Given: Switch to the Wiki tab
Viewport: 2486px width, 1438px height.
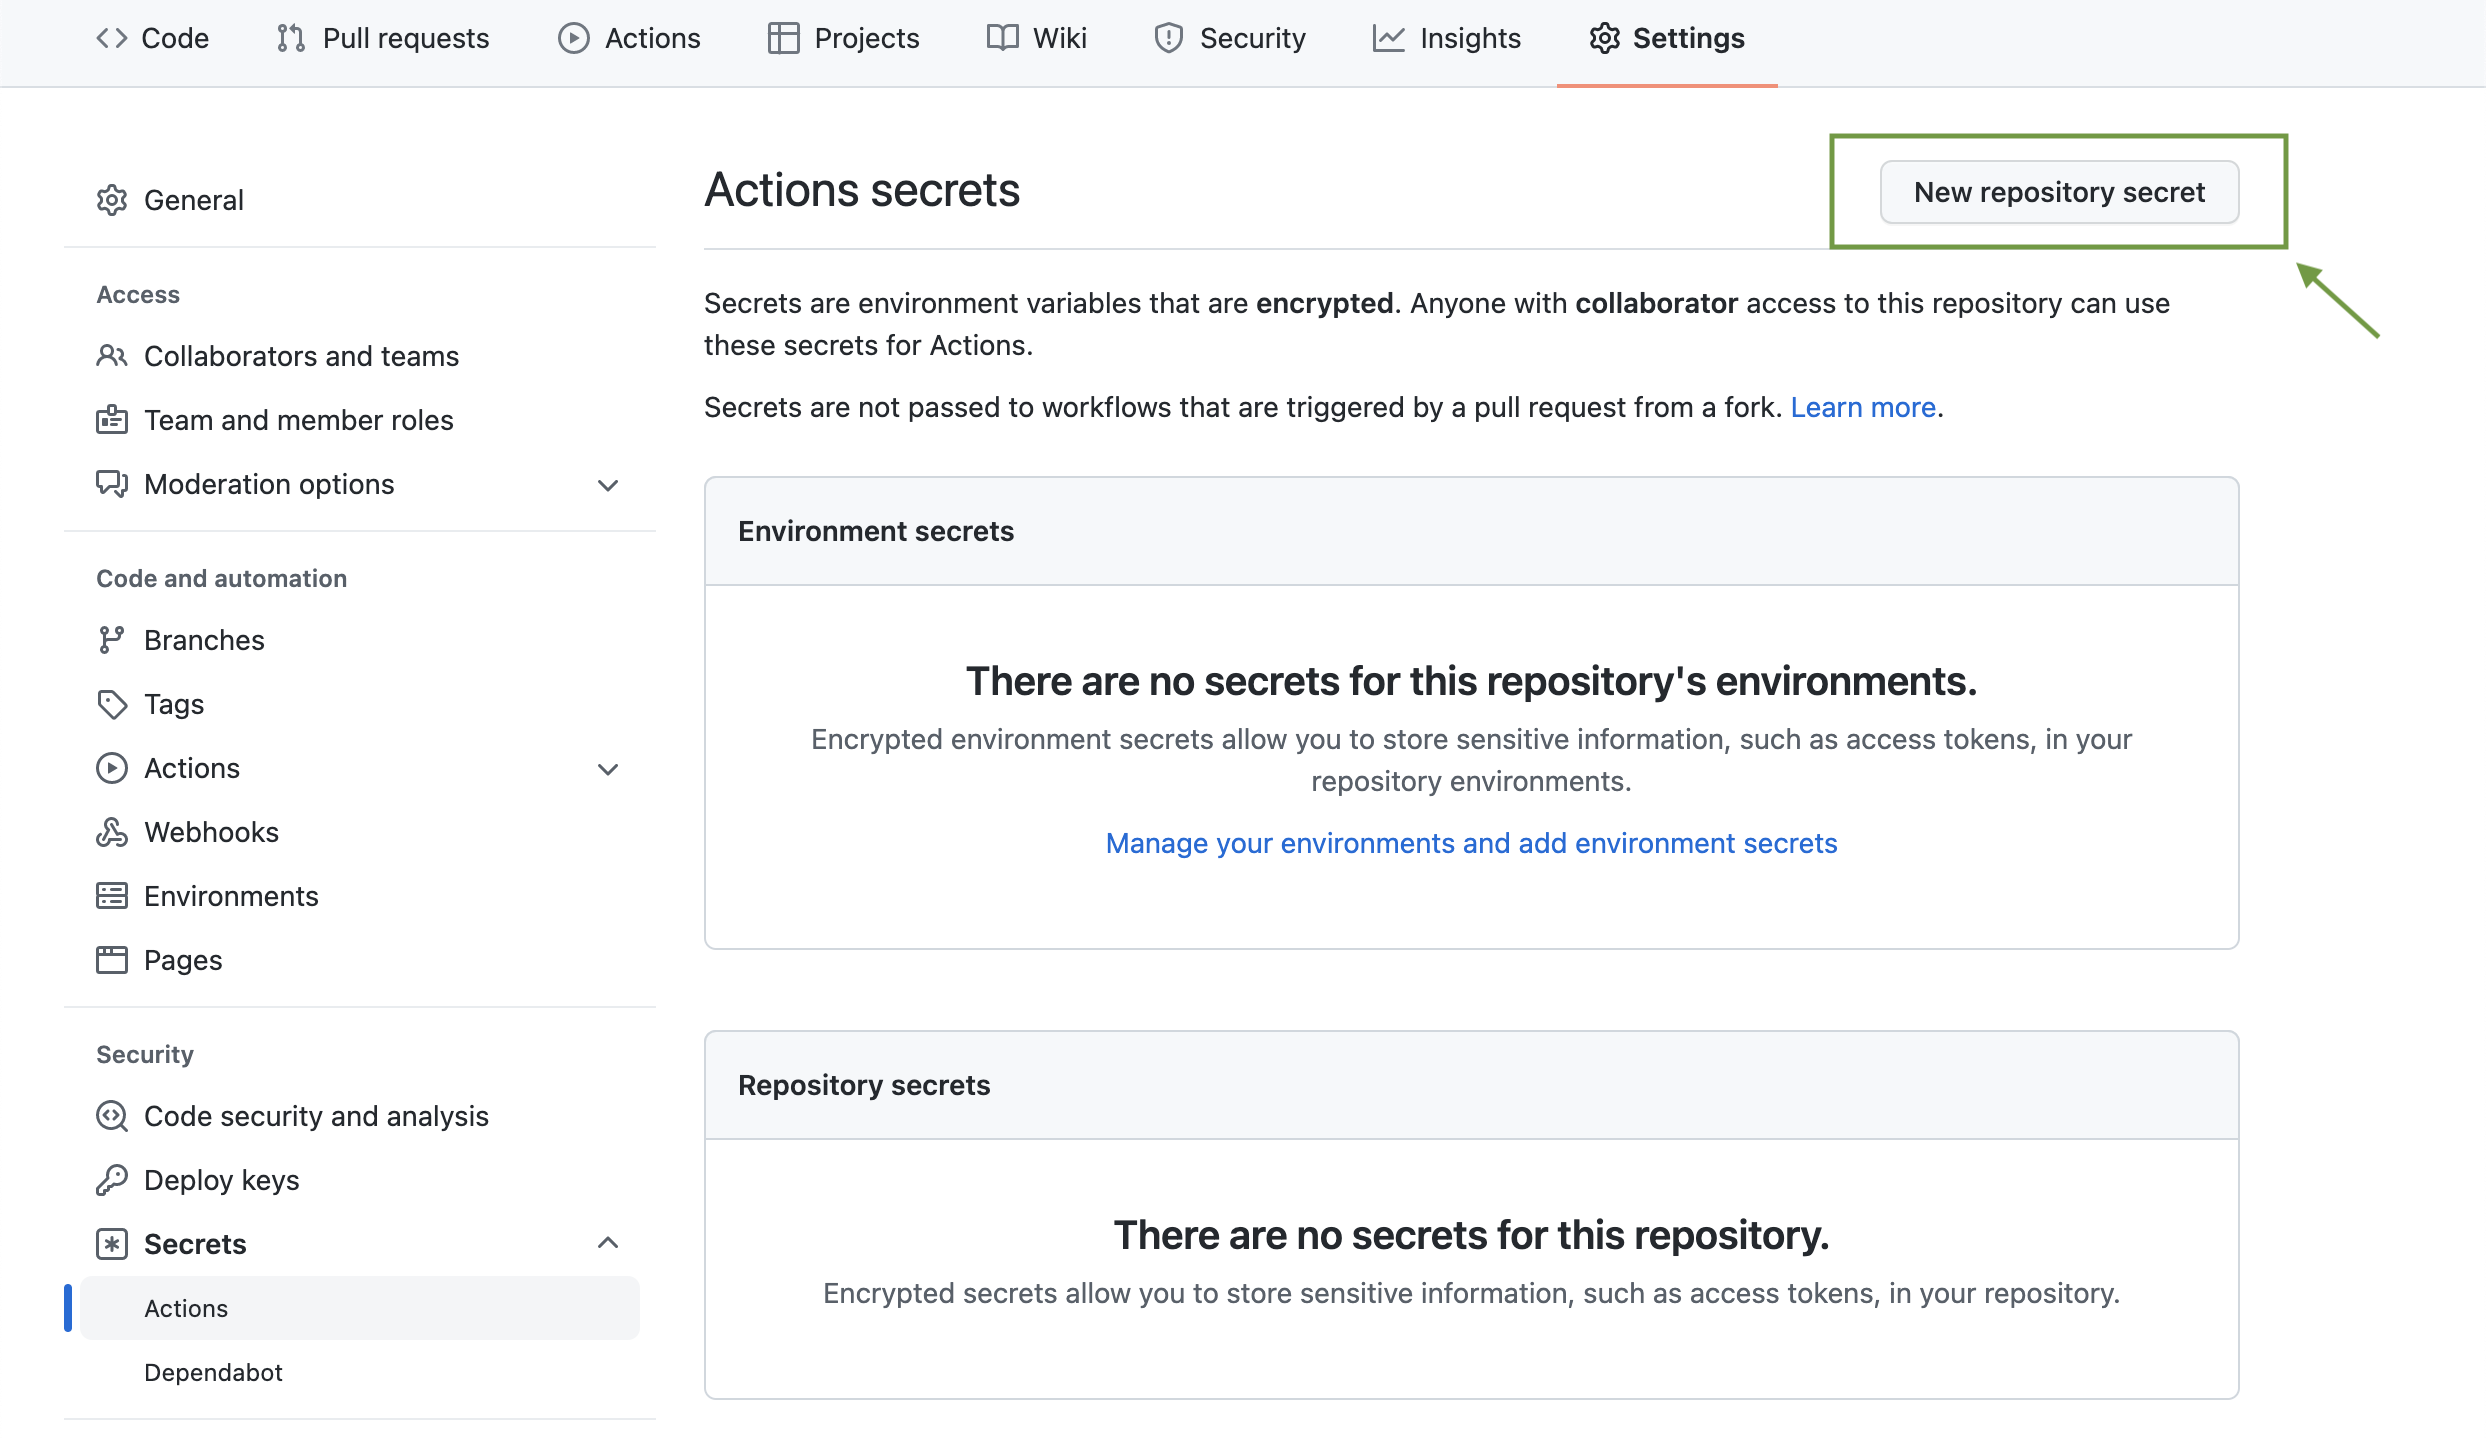Looking at the screenshot, I should (x=1035, y=38).
